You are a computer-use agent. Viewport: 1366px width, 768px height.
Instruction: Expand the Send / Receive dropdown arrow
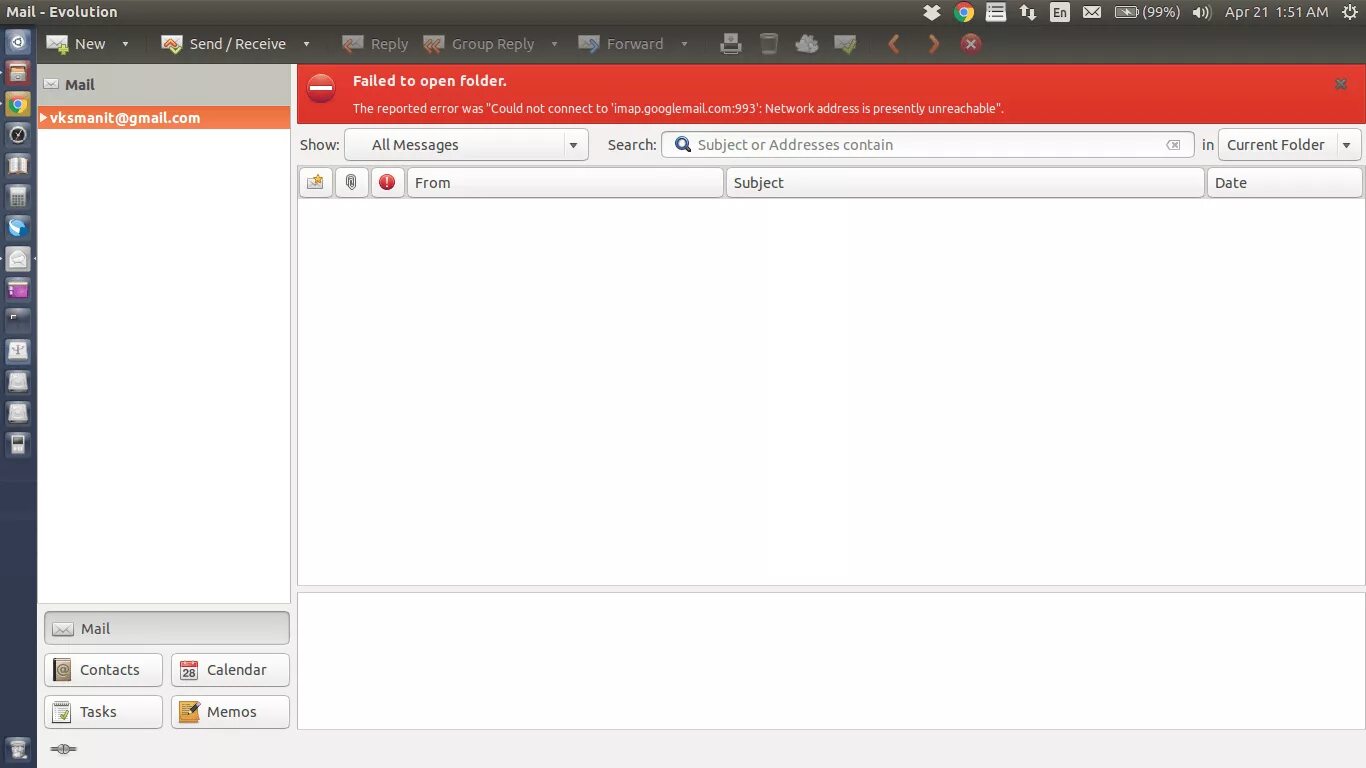(x=306, y=44)
